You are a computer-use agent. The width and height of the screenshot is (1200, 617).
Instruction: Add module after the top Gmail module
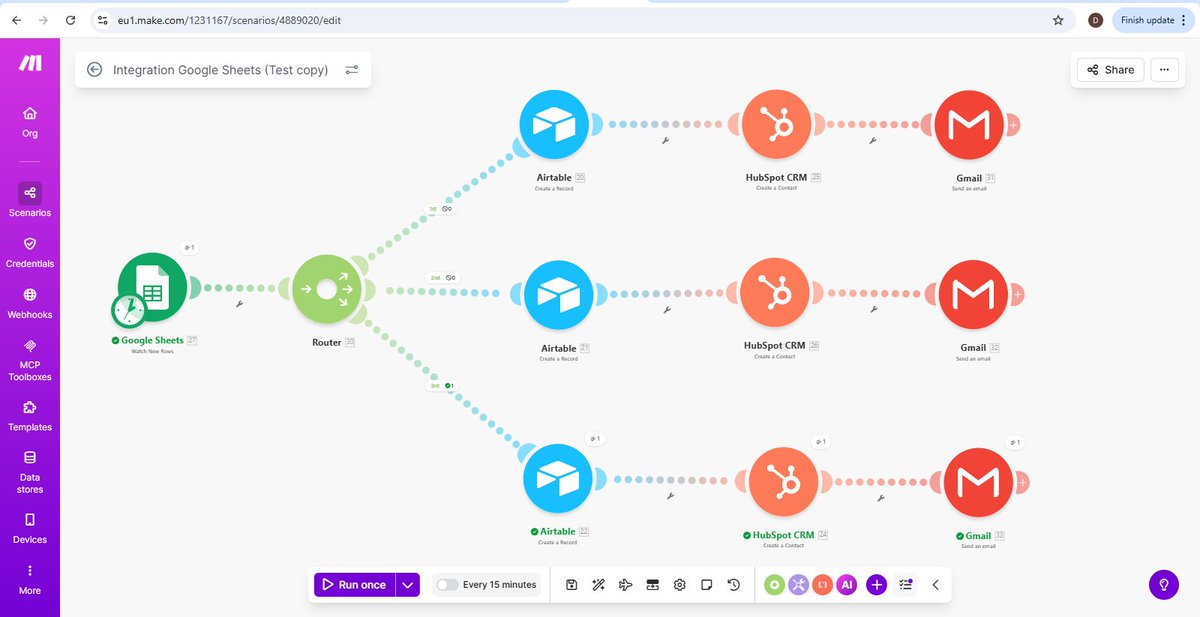[x=1013, y=125]
